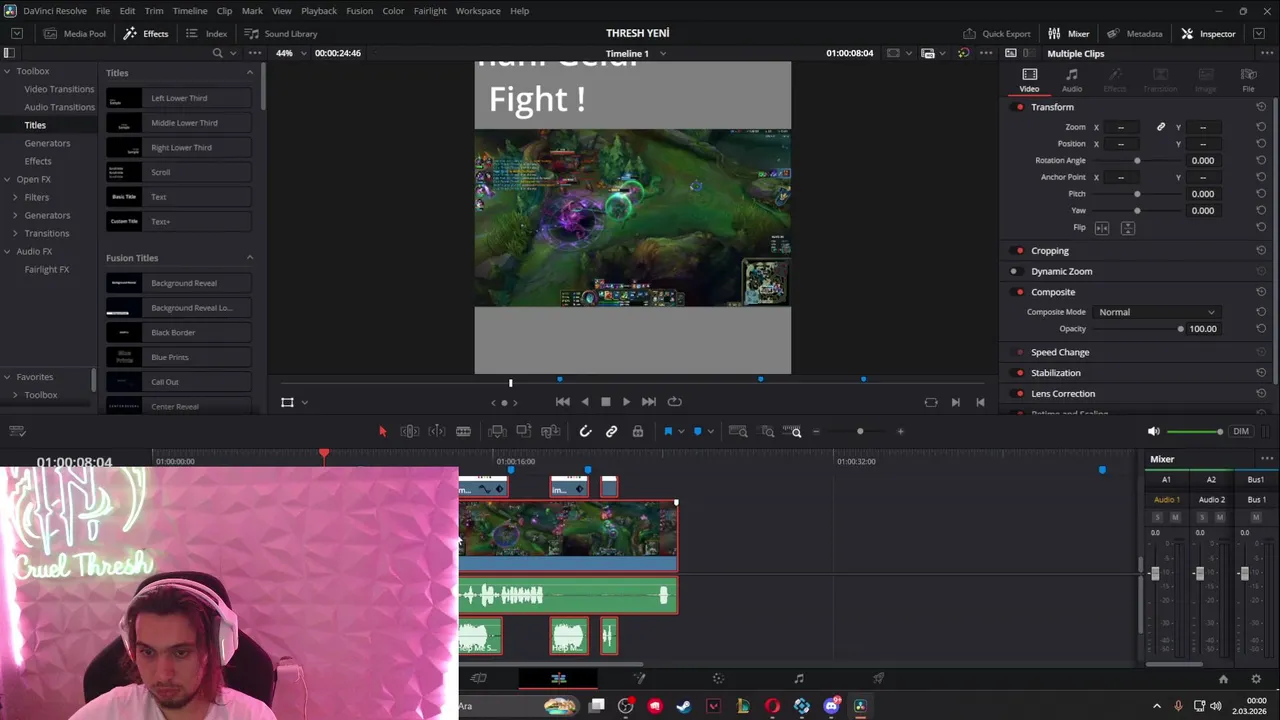Screen dimensions: 1280x720
Task: Adjust the timeline zoom slider handle
Action: (860, 431)
